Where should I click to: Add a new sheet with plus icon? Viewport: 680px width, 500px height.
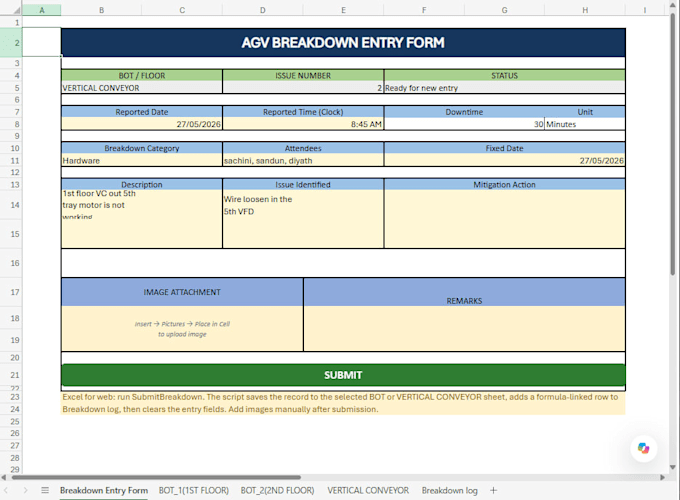[493, 490]
